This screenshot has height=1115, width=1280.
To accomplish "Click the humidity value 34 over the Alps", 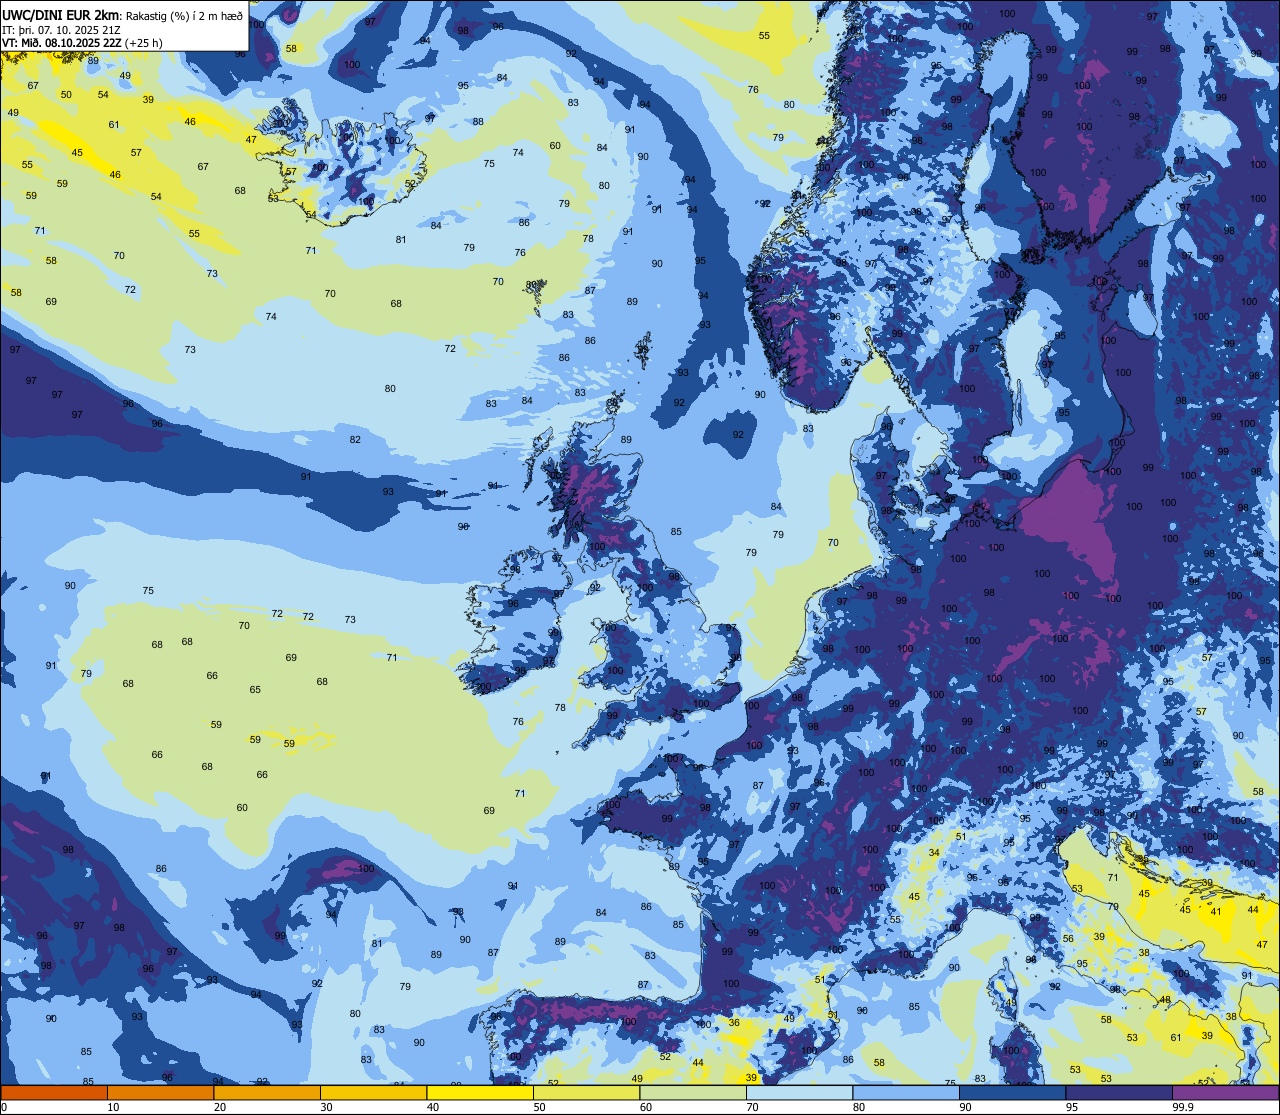I will [x=933, y=853].
